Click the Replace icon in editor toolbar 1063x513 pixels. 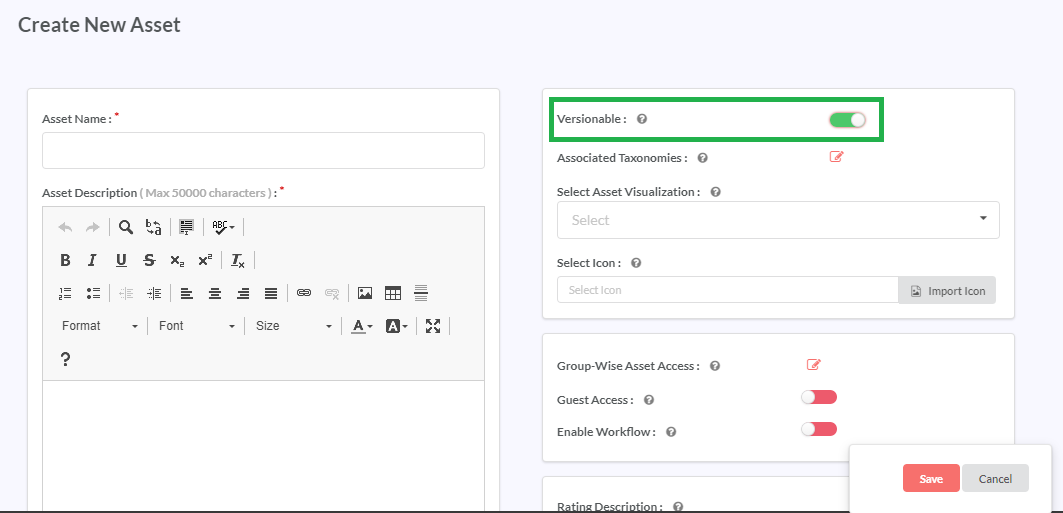coord(154,227)
